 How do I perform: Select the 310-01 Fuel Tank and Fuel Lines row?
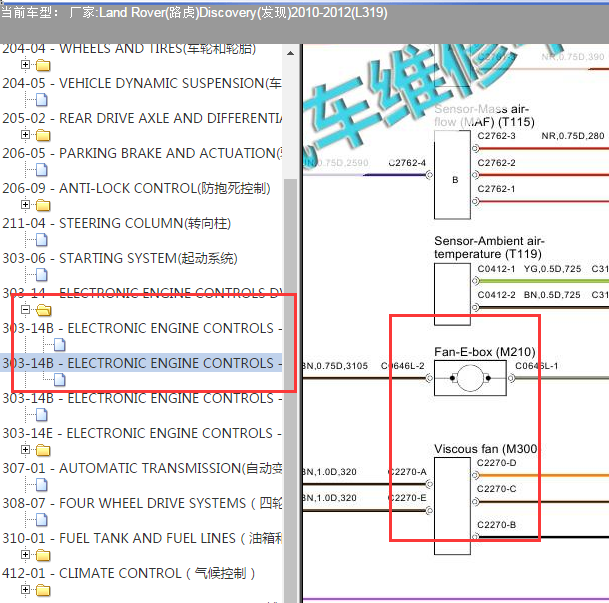142,538
